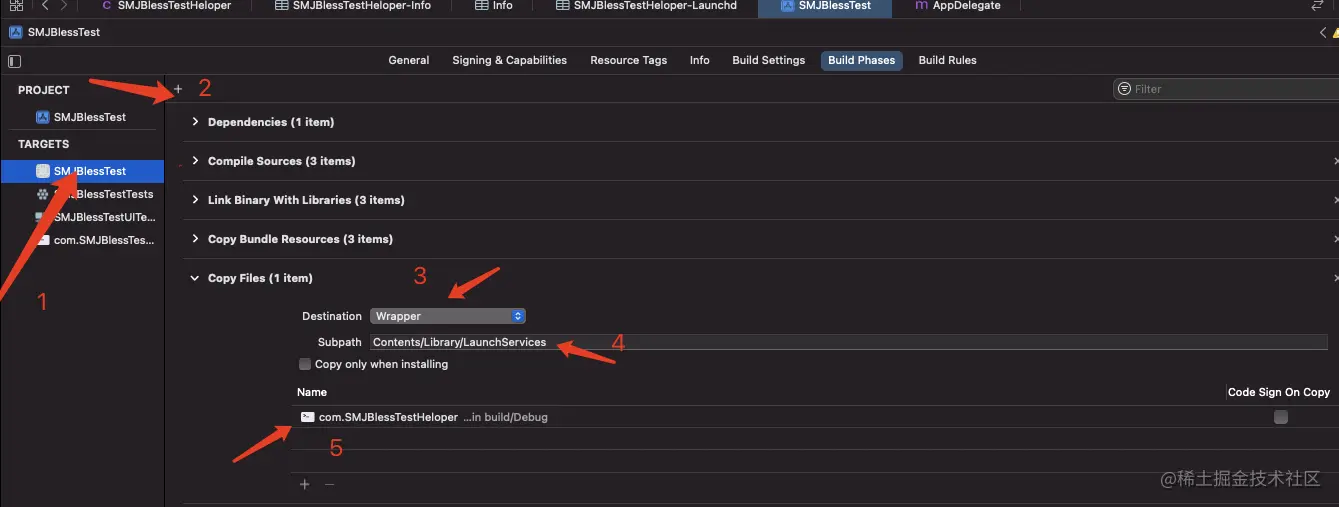Go forward with the right navigation arrow
The width and height of the screenshot is (1339, 507).
click(64, 5)
